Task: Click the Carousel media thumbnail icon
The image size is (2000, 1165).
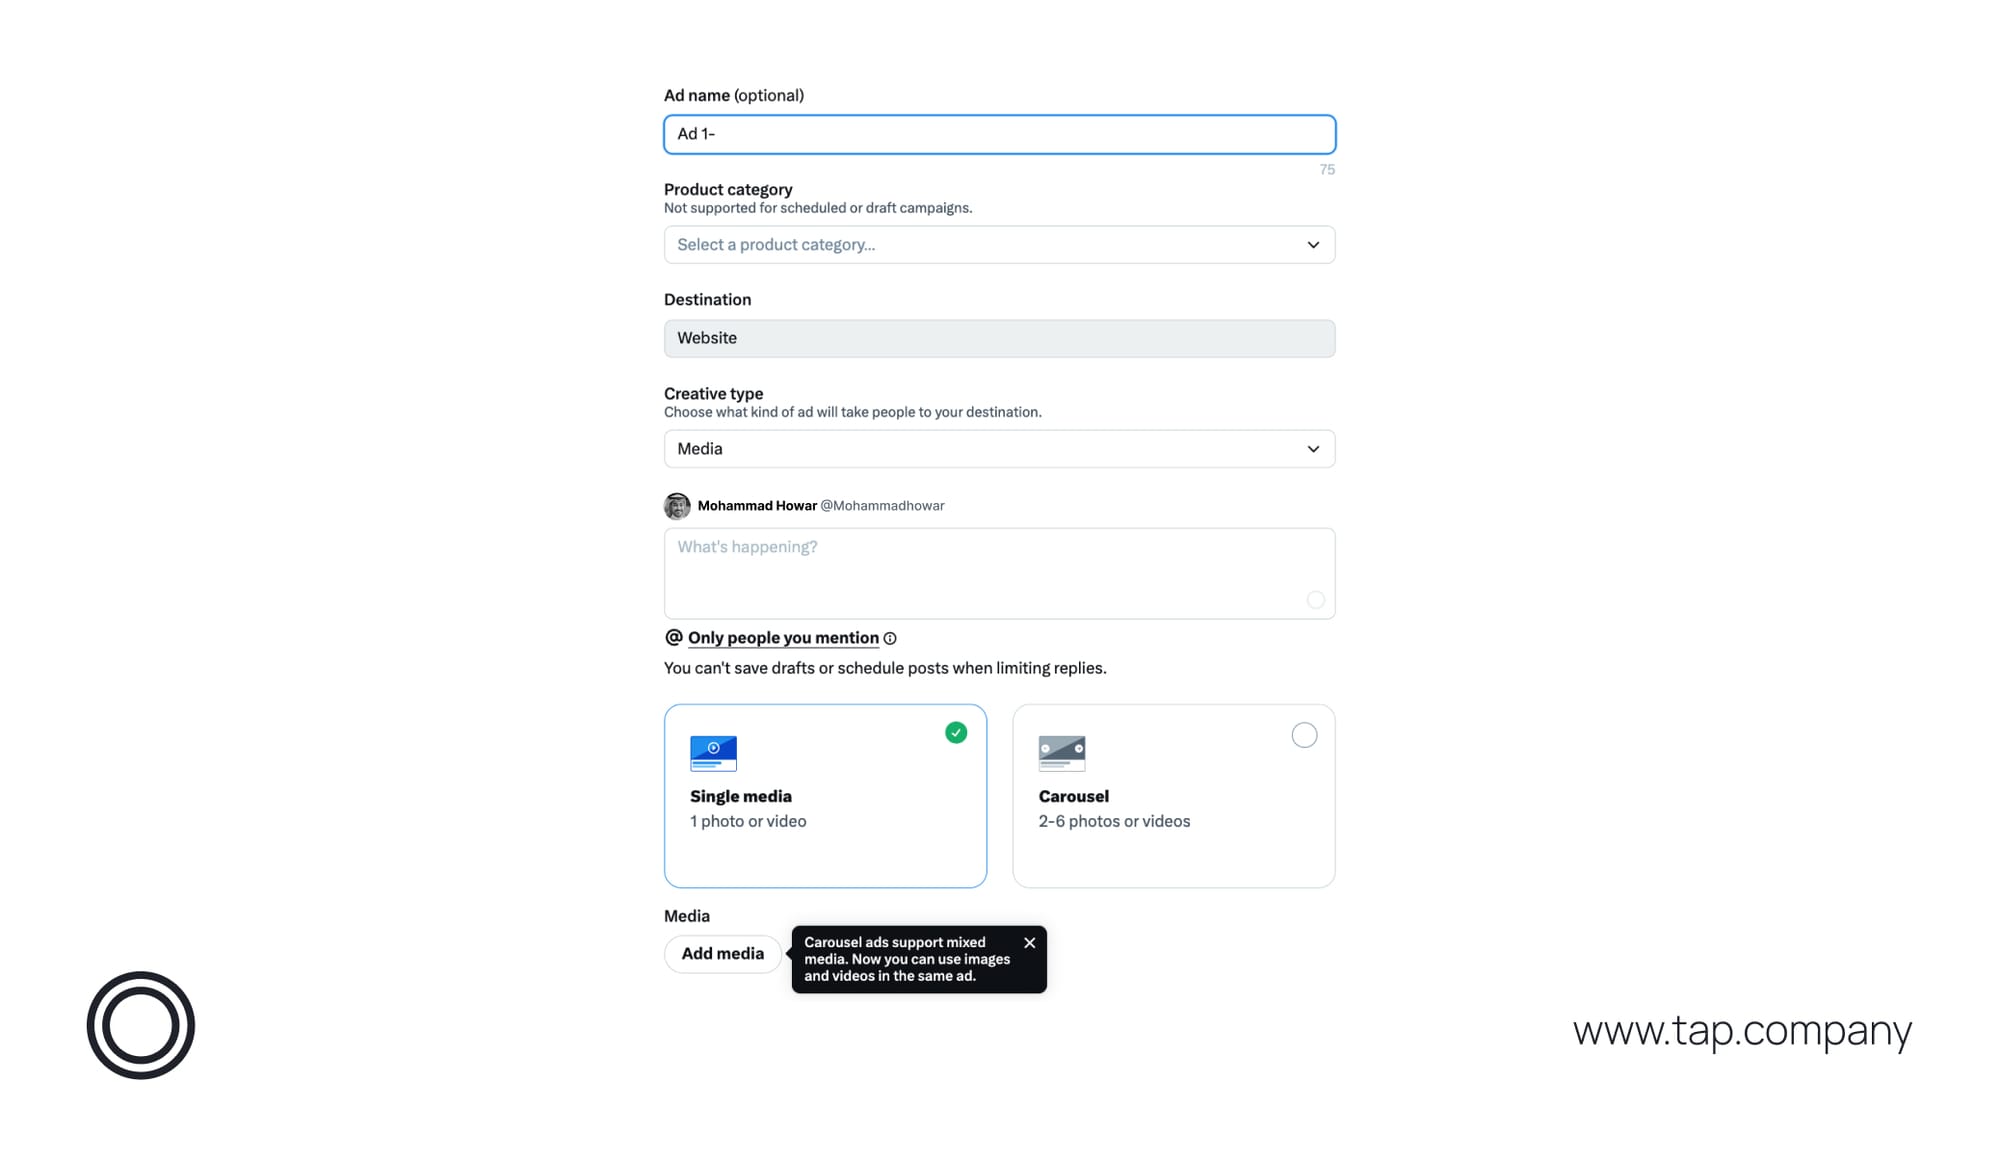Action: 1062,753
